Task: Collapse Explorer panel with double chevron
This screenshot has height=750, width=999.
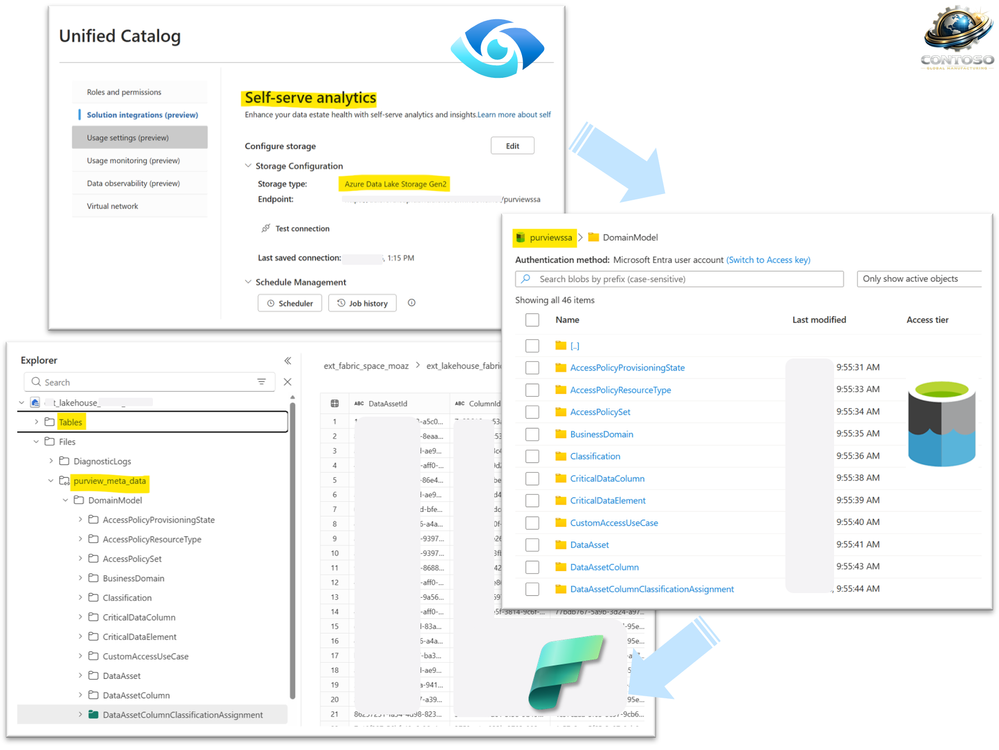Action: coord(287,361)
